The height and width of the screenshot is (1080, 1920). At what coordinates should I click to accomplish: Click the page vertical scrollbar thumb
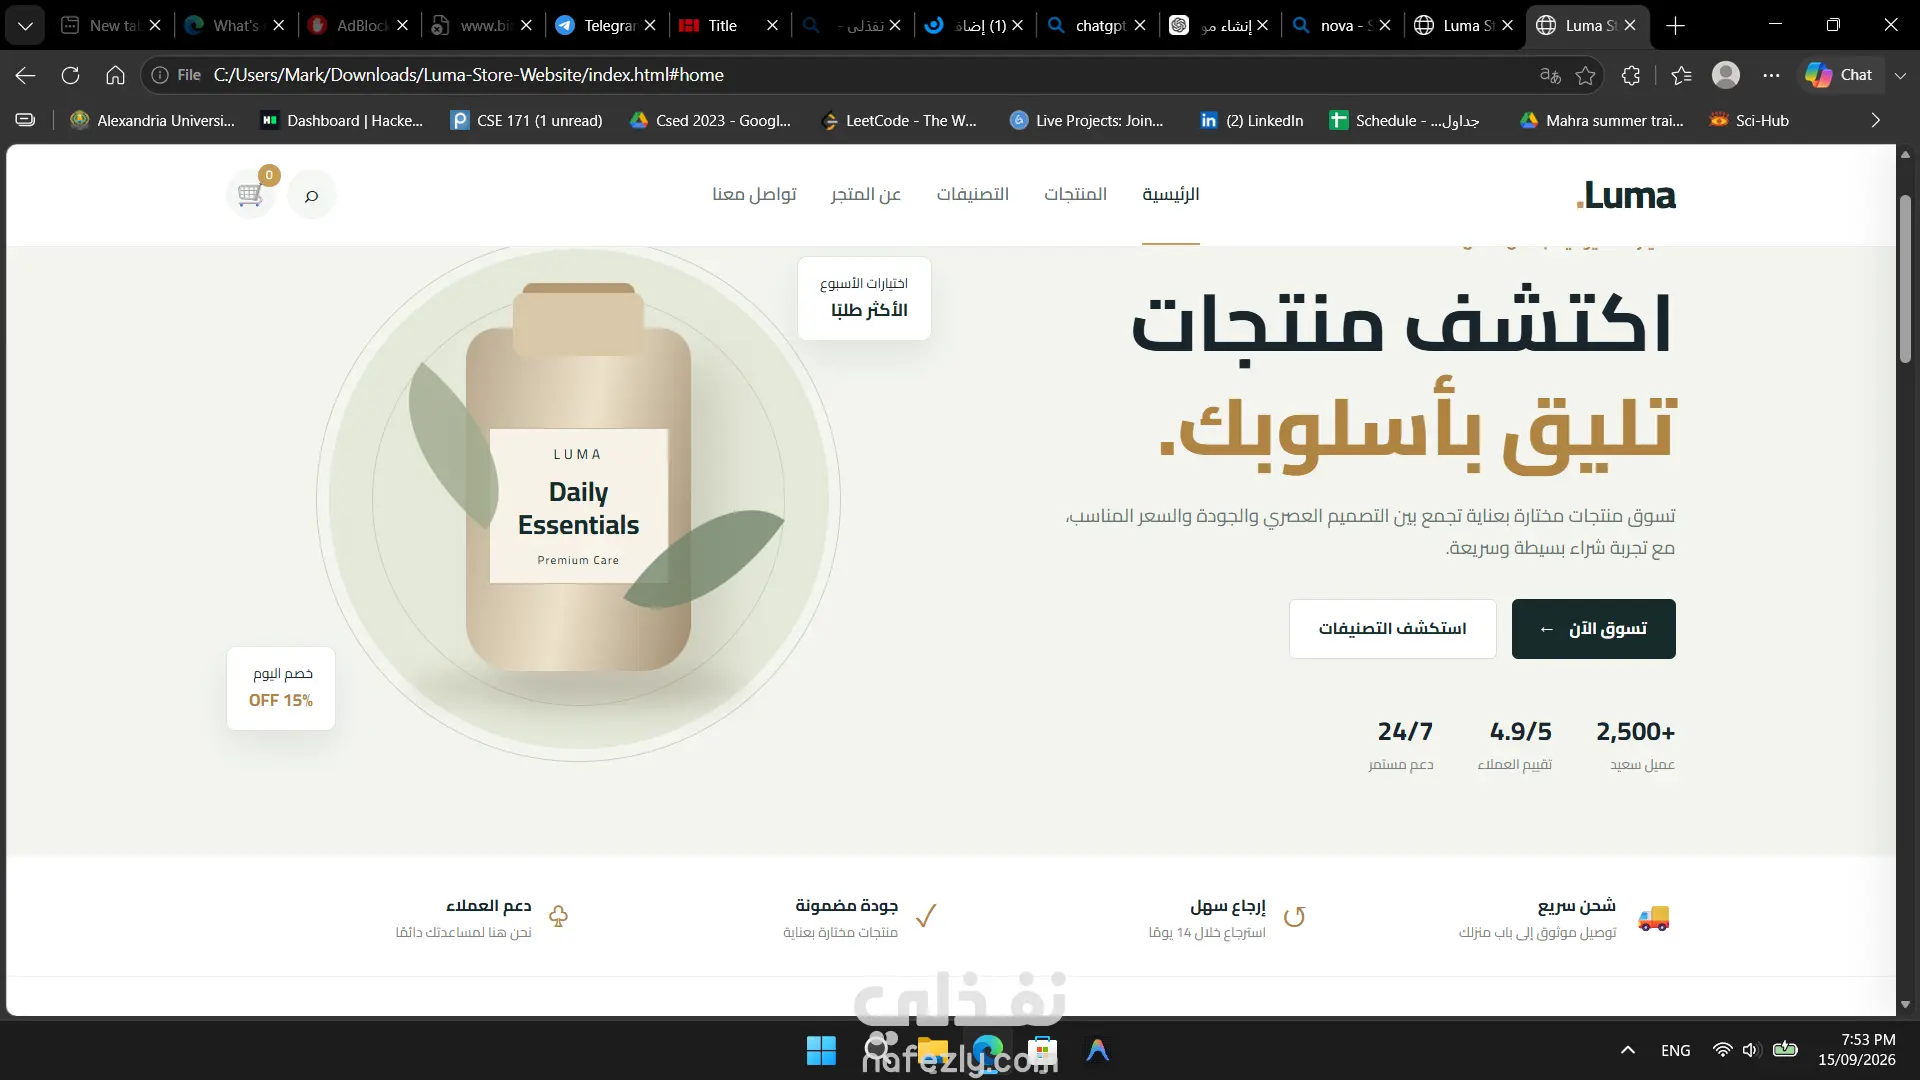click(1905, 280)
